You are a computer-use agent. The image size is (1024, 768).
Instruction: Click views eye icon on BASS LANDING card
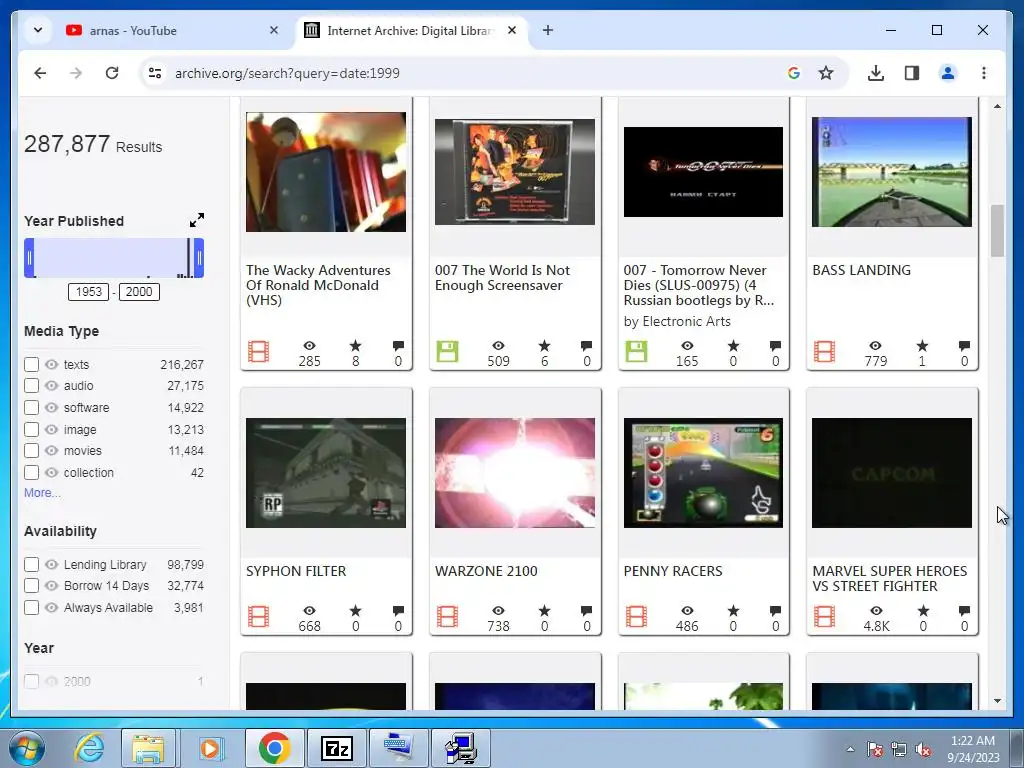coord(876,345)
